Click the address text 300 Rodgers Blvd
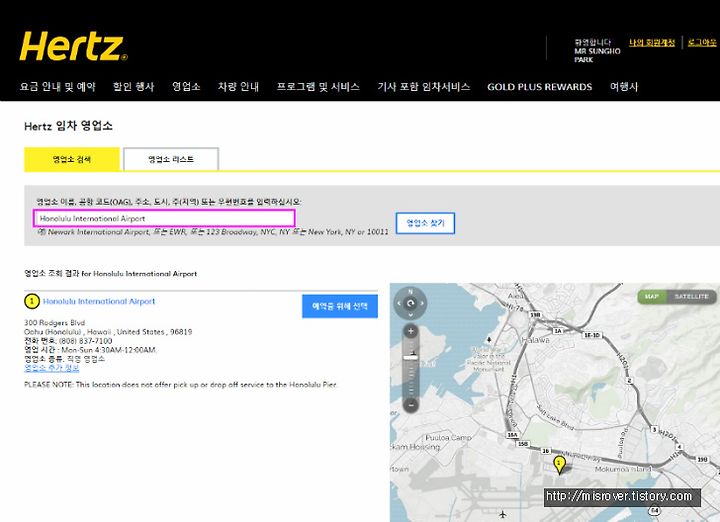 click(x=55, y=323)
